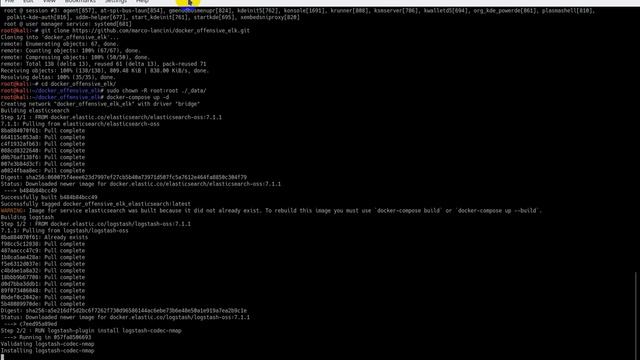Screen dimensions: 640x360
Task: Click the "remote: Compressing objects" line
Action: tap(75, 57)
